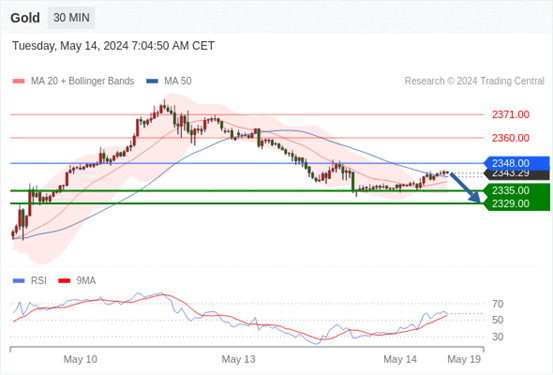Click the Gold chart title
Image resolution: width=553 pixels, height=375 pixels.
tap(25, 18)
